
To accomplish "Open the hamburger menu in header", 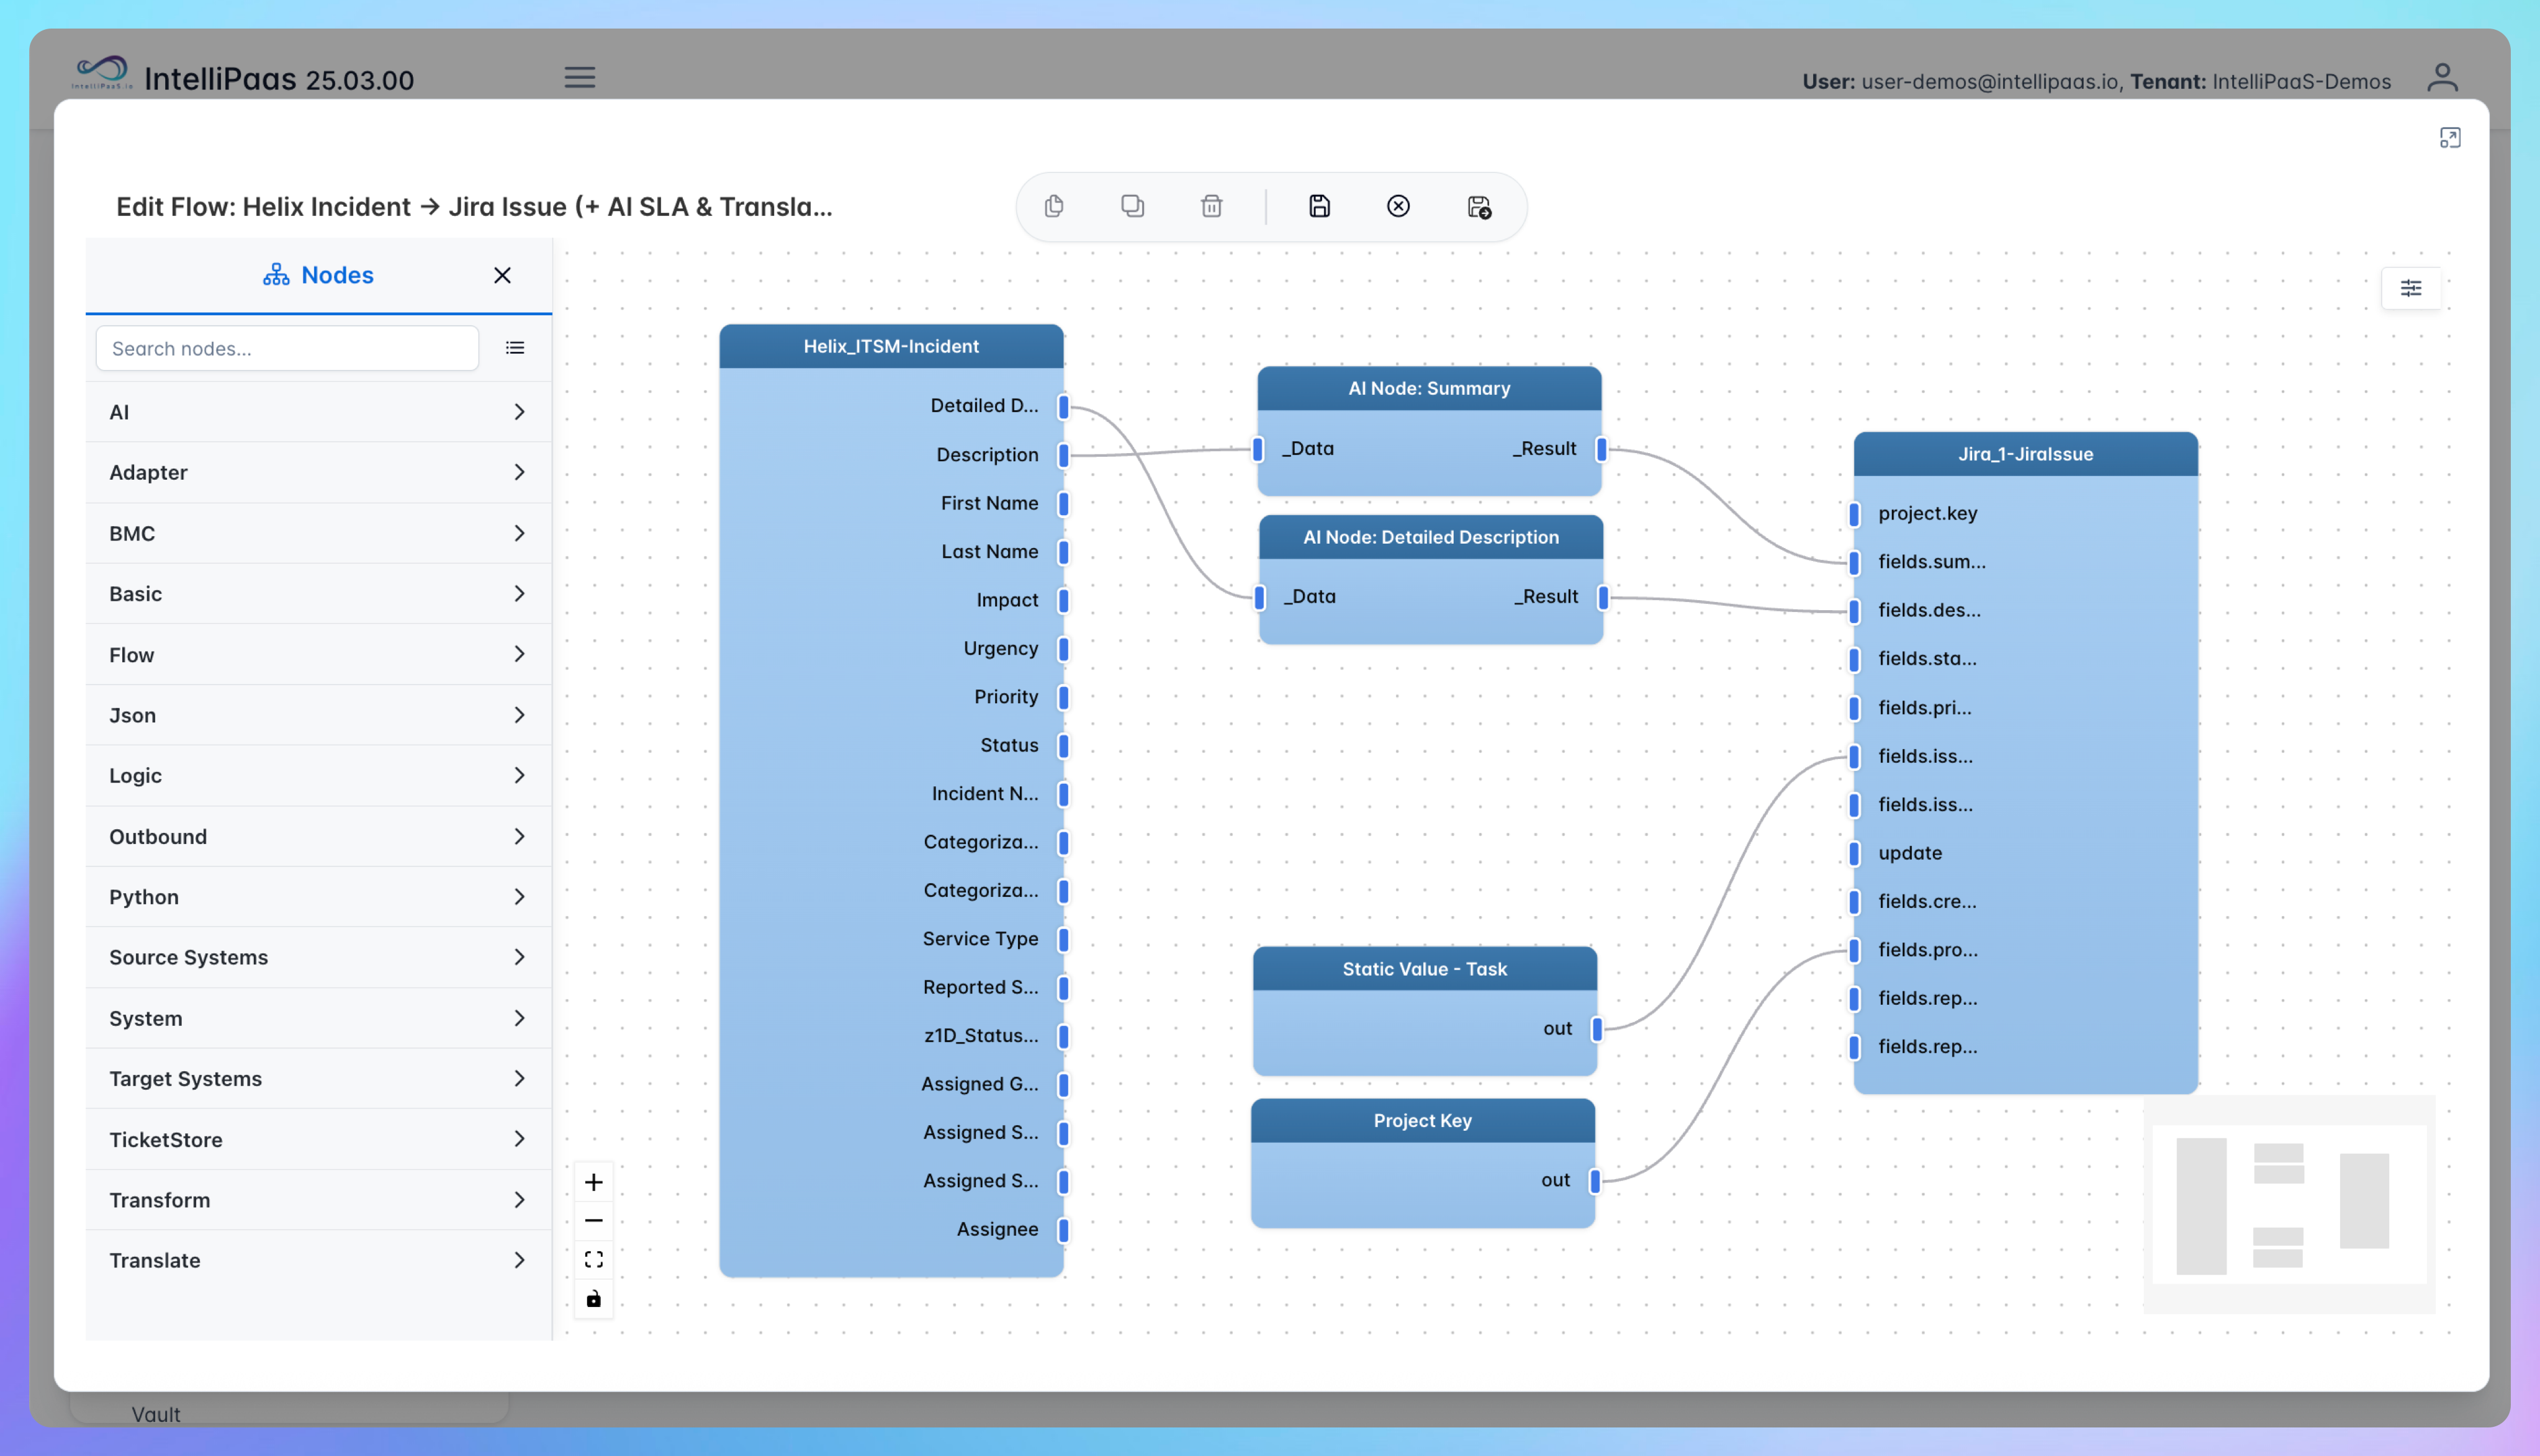I will 579,77.
